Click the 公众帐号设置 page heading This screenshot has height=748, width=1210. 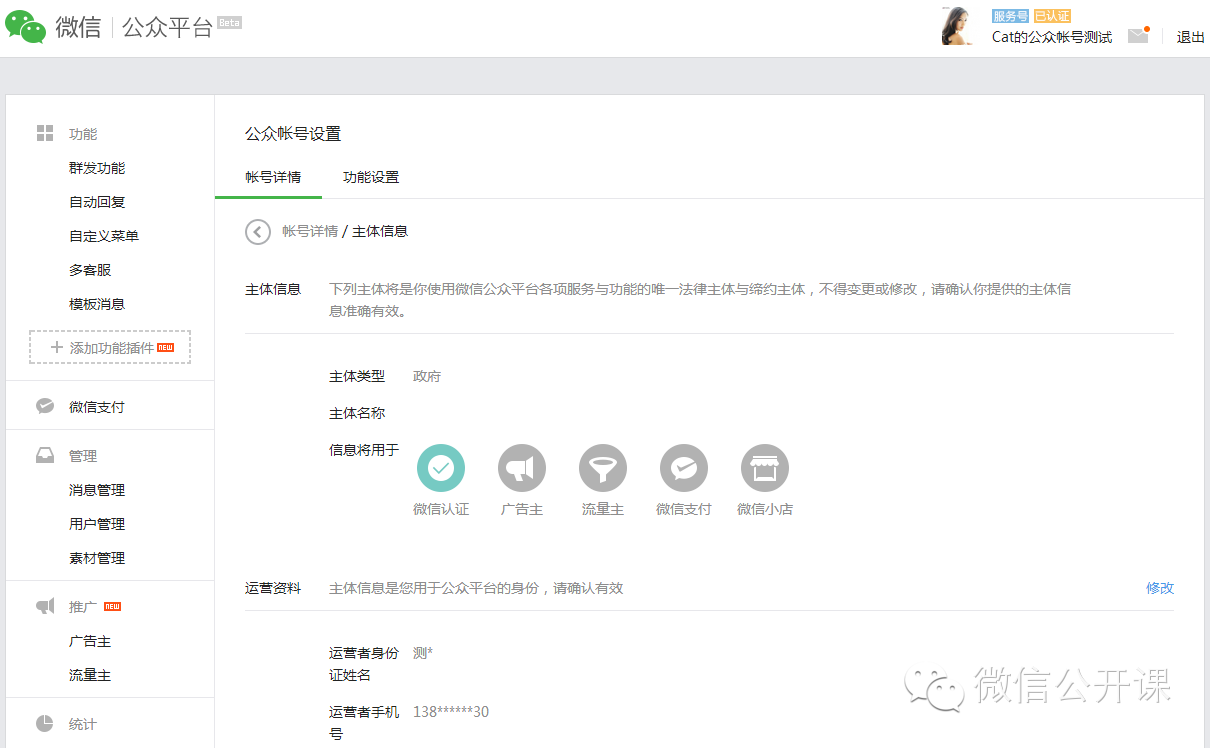(x=293, y=134)
